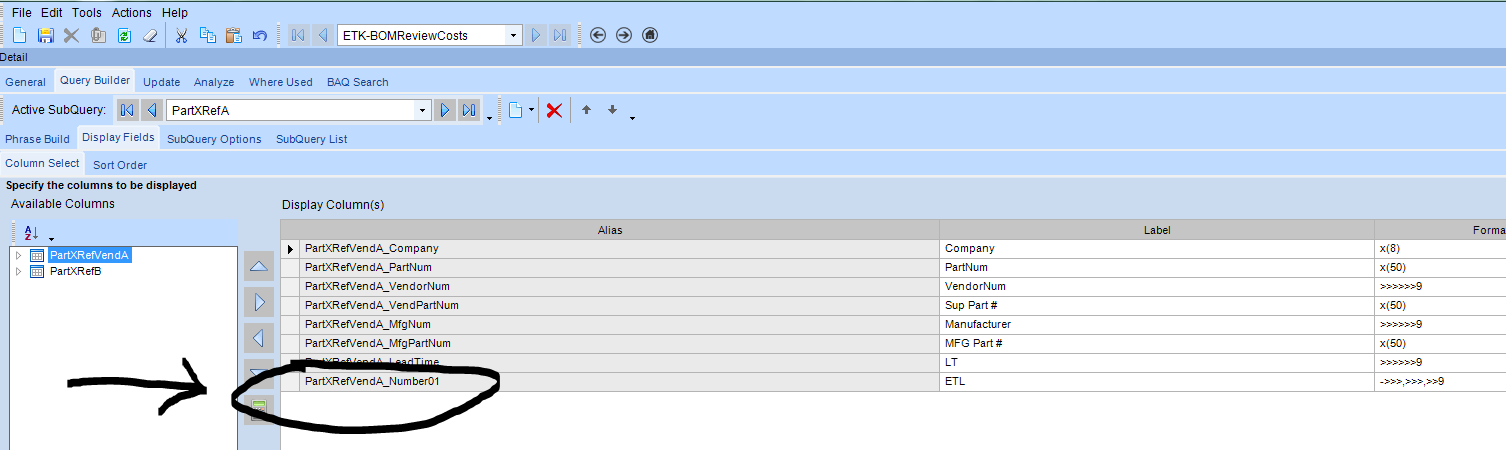Click the Alias column header
Screen dimensions: 1506x450
[x=611, y=230]
